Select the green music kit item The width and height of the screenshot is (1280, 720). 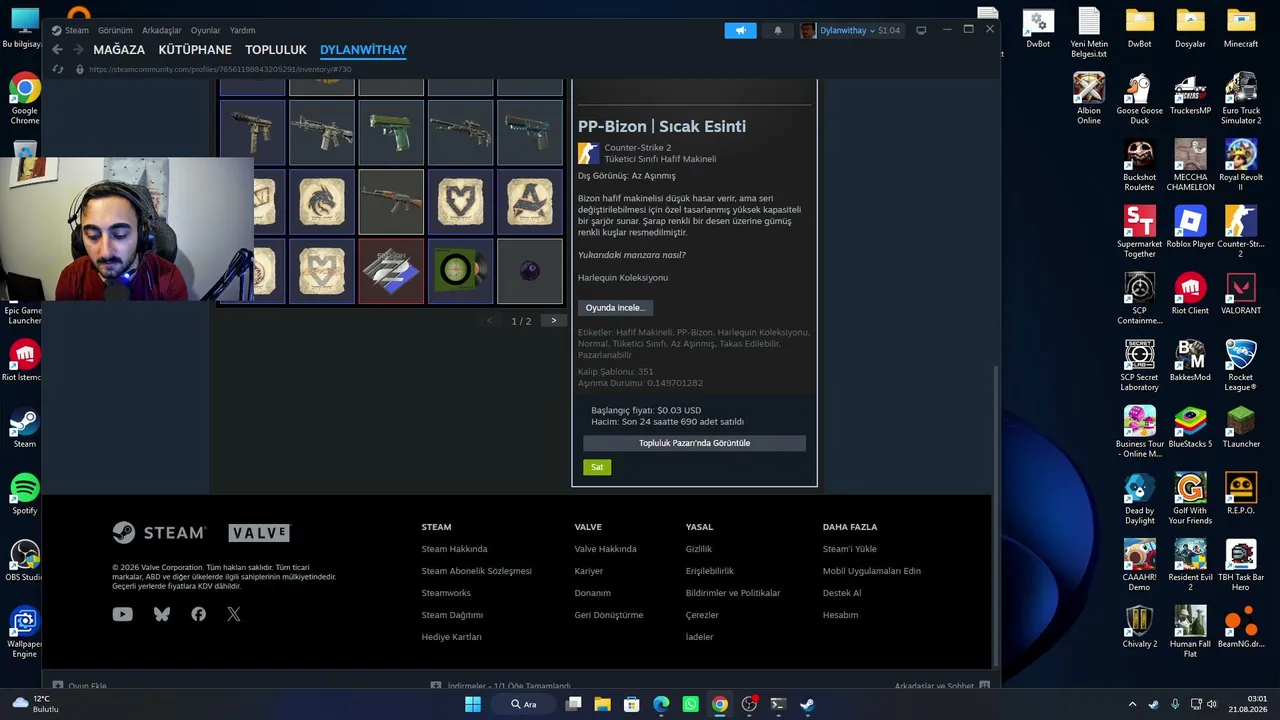[x=460, y=271]
